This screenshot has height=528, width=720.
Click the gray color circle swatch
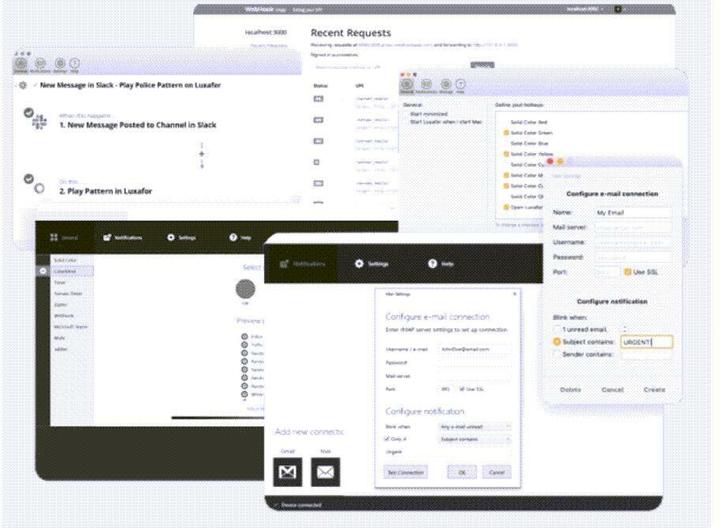[x=245, y=288]
